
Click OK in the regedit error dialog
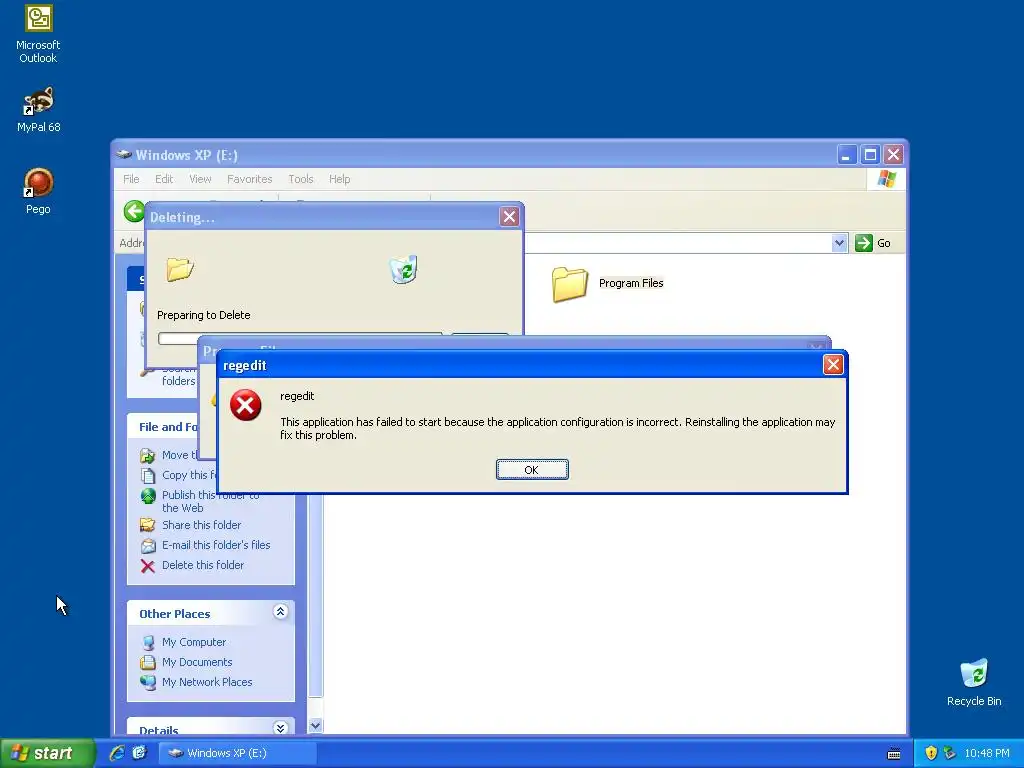tap(532, 470)
